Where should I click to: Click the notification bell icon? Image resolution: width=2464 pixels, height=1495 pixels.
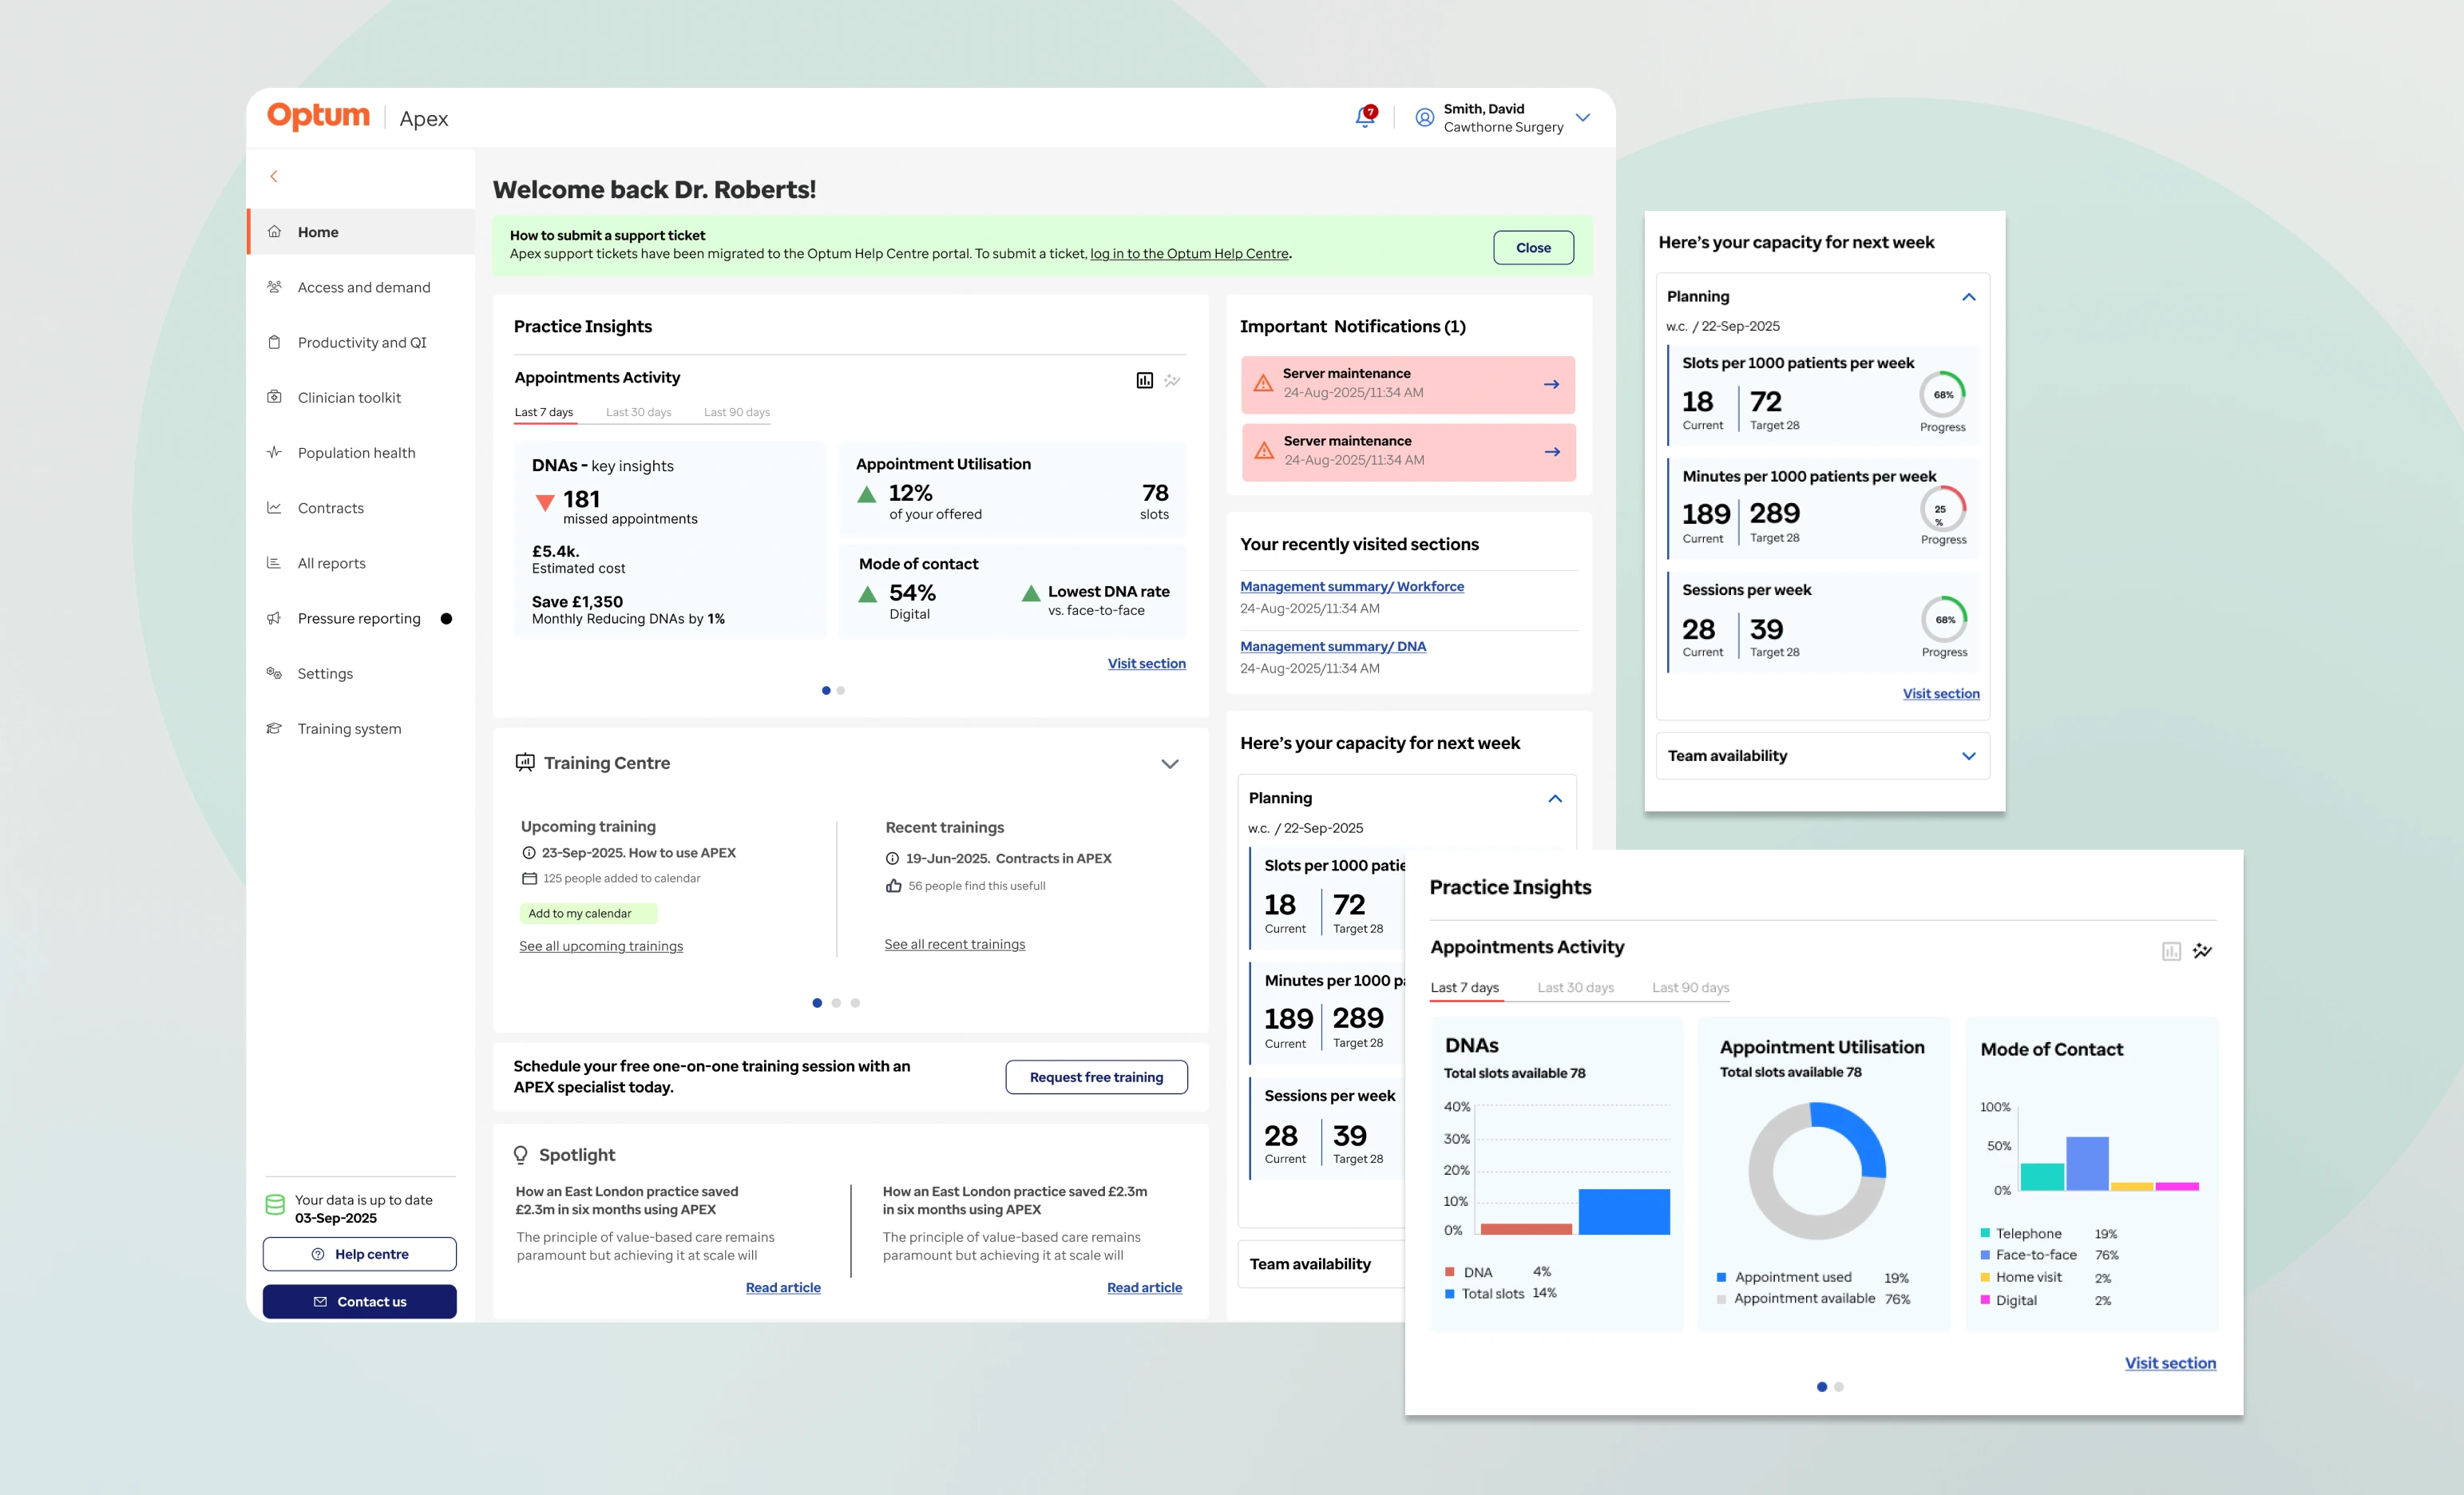coord(1364,117)
